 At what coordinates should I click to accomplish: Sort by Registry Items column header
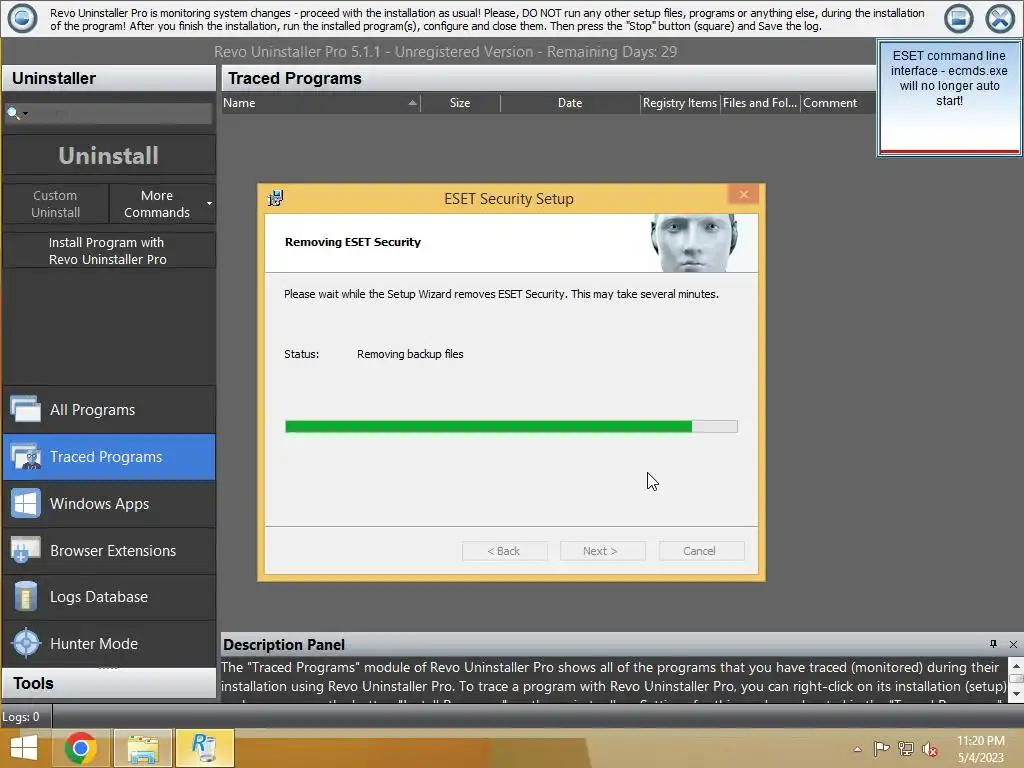(680, 103)
